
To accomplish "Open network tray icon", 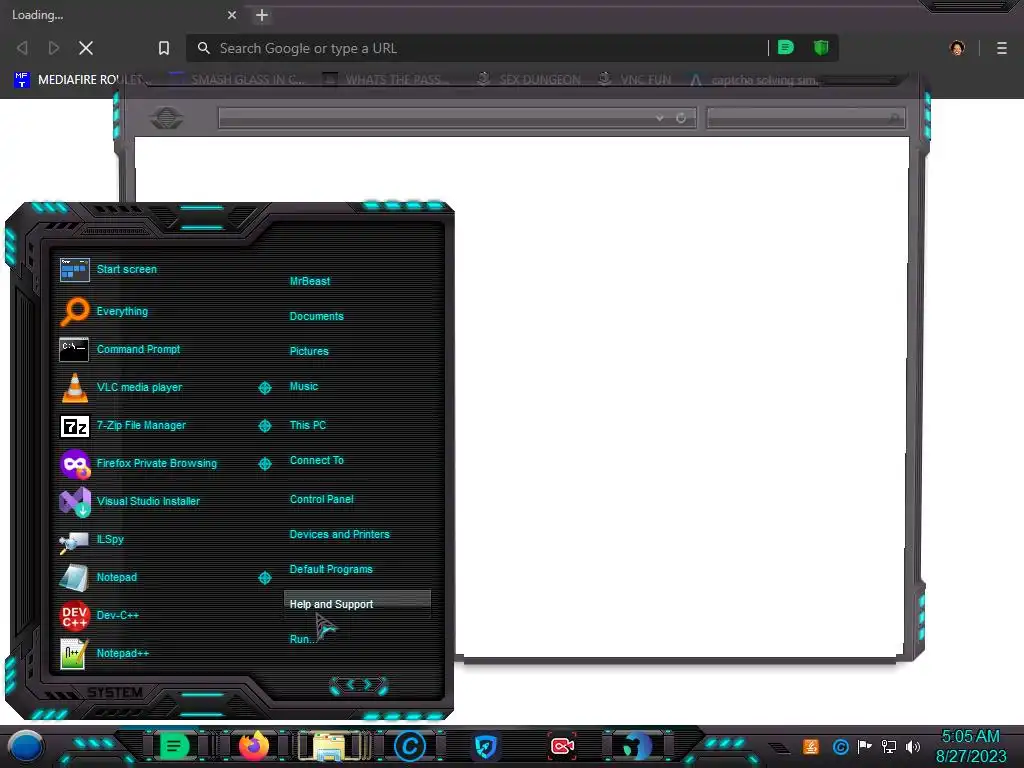I will (x=889, y=746).
